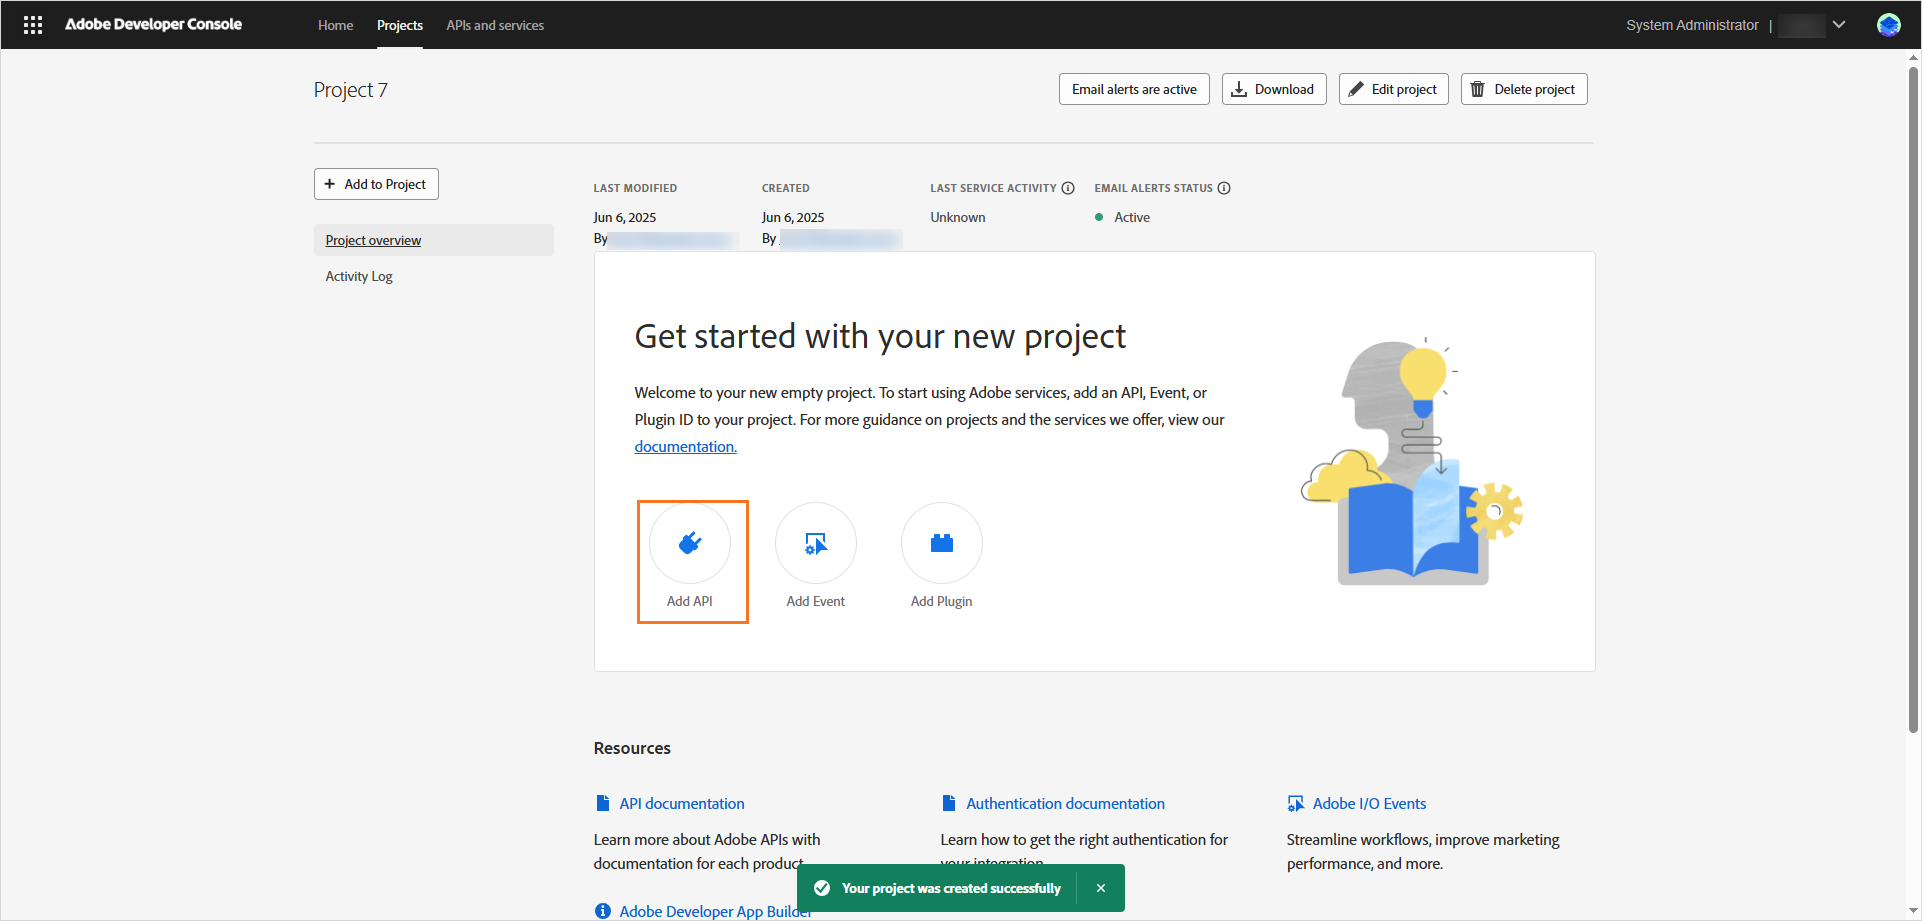The width and height of the screenshot is (1922, 921).
Task: Click the plus icon in Add to Project
Action: point(330,184)
